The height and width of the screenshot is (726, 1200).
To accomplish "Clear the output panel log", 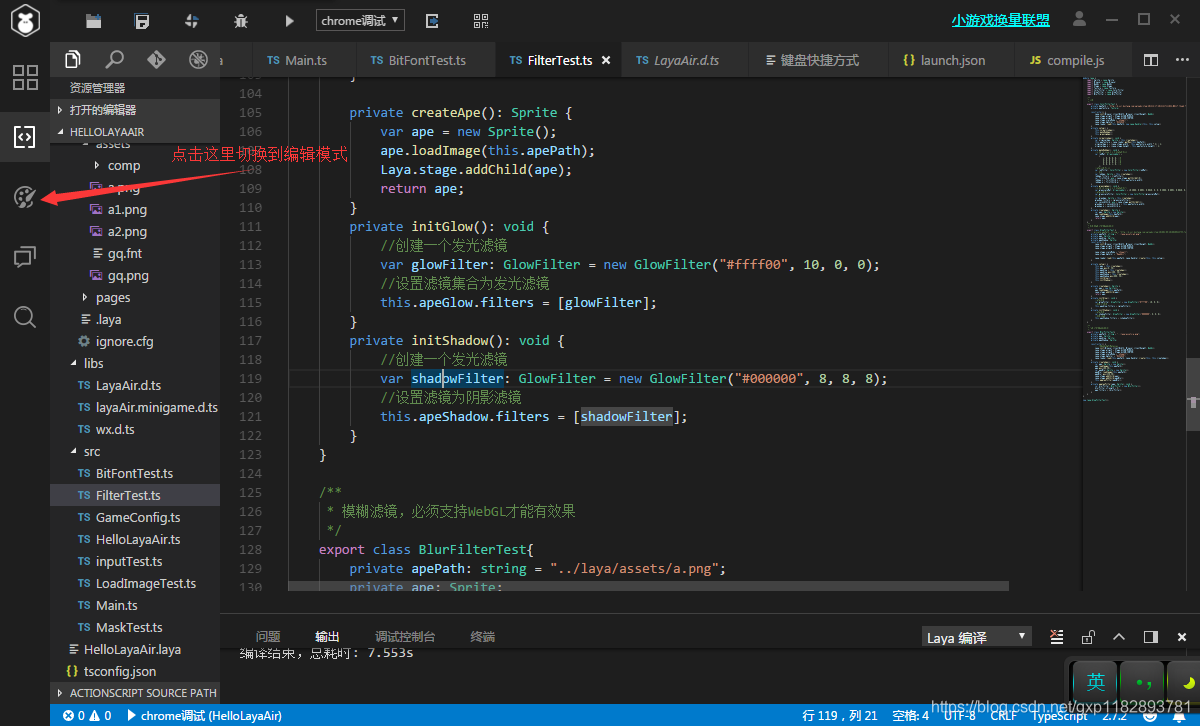I will (1057, 637).
